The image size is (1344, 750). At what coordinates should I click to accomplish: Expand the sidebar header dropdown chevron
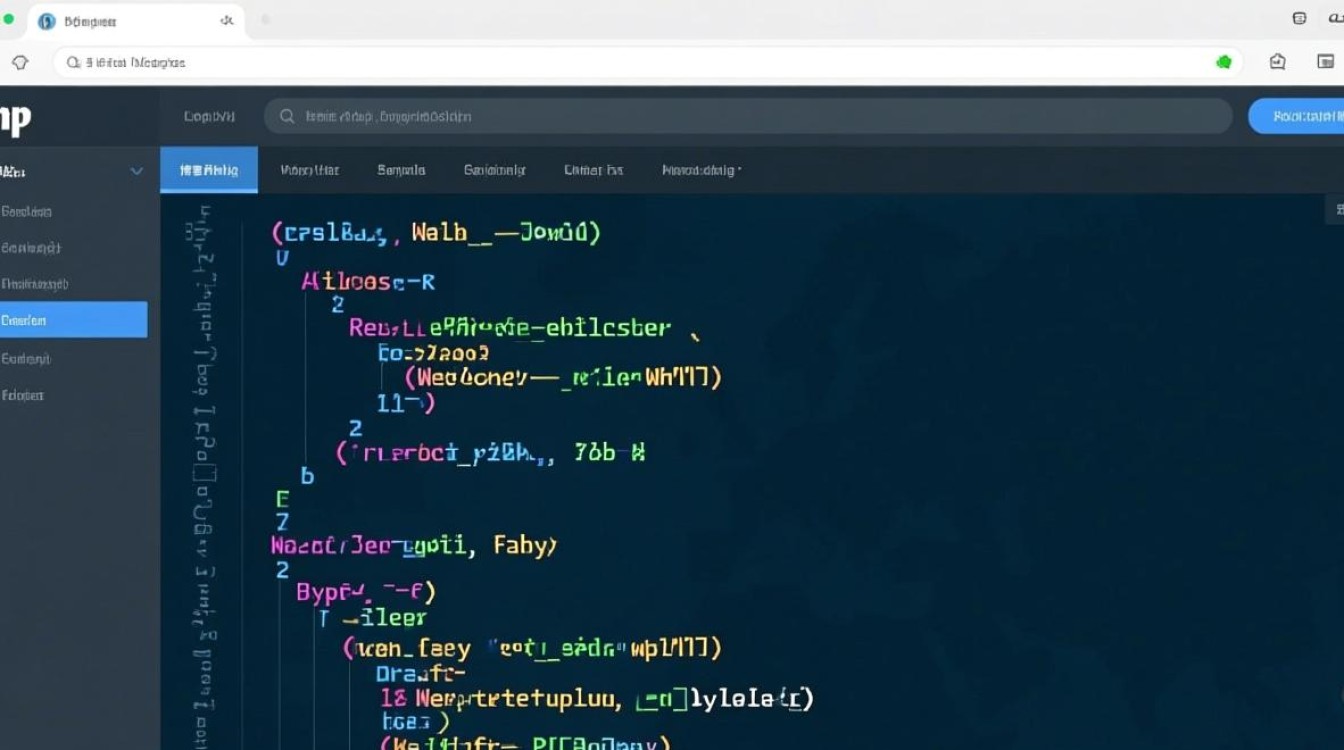click(x=137, y=171)
